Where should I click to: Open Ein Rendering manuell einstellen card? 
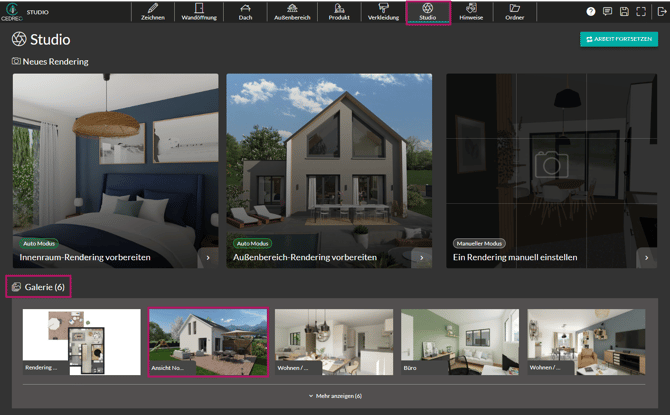(x=552, y=171)
